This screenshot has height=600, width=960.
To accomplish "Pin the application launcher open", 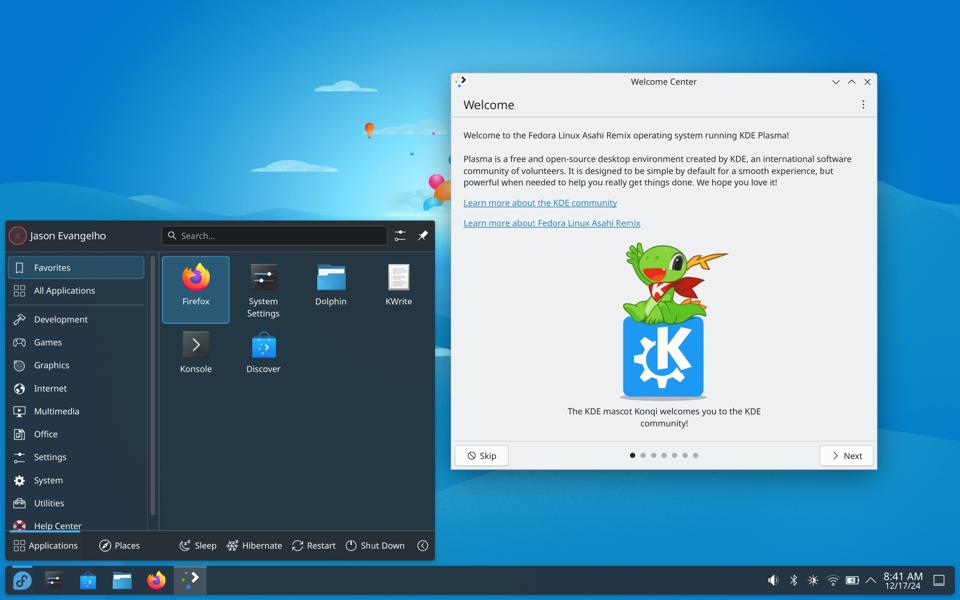I will 421,235.
